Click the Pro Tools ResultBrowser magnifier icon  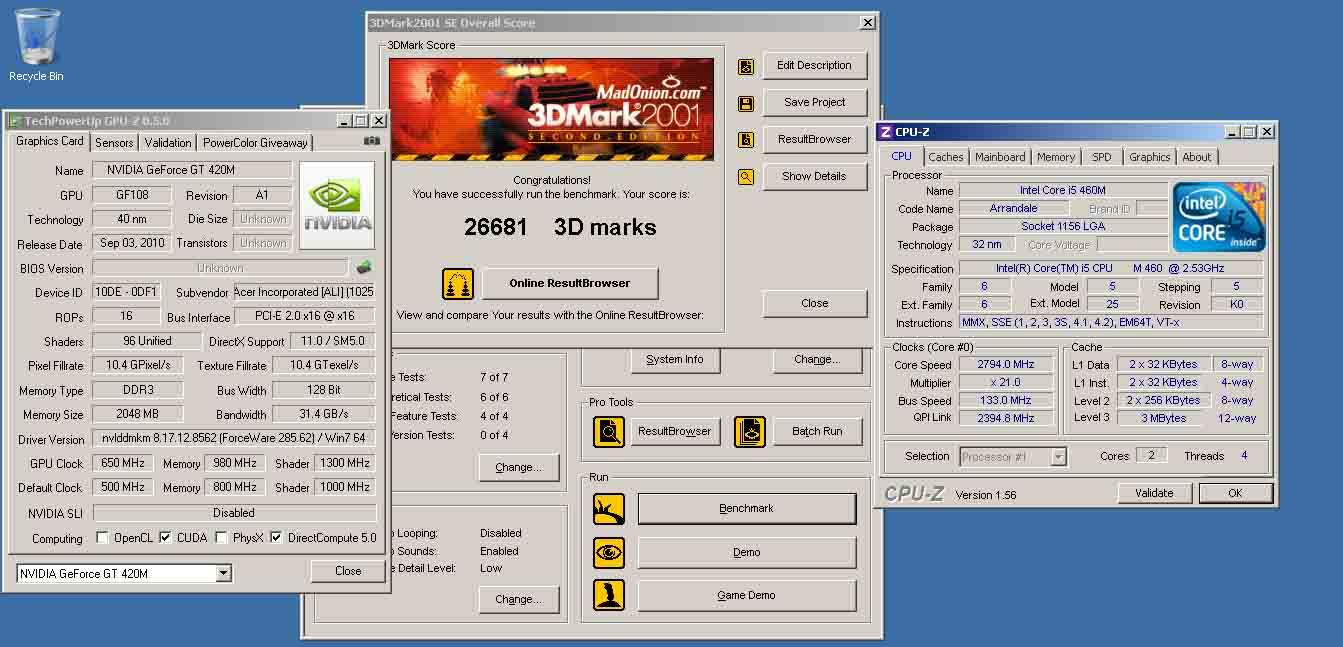(608, 431)
